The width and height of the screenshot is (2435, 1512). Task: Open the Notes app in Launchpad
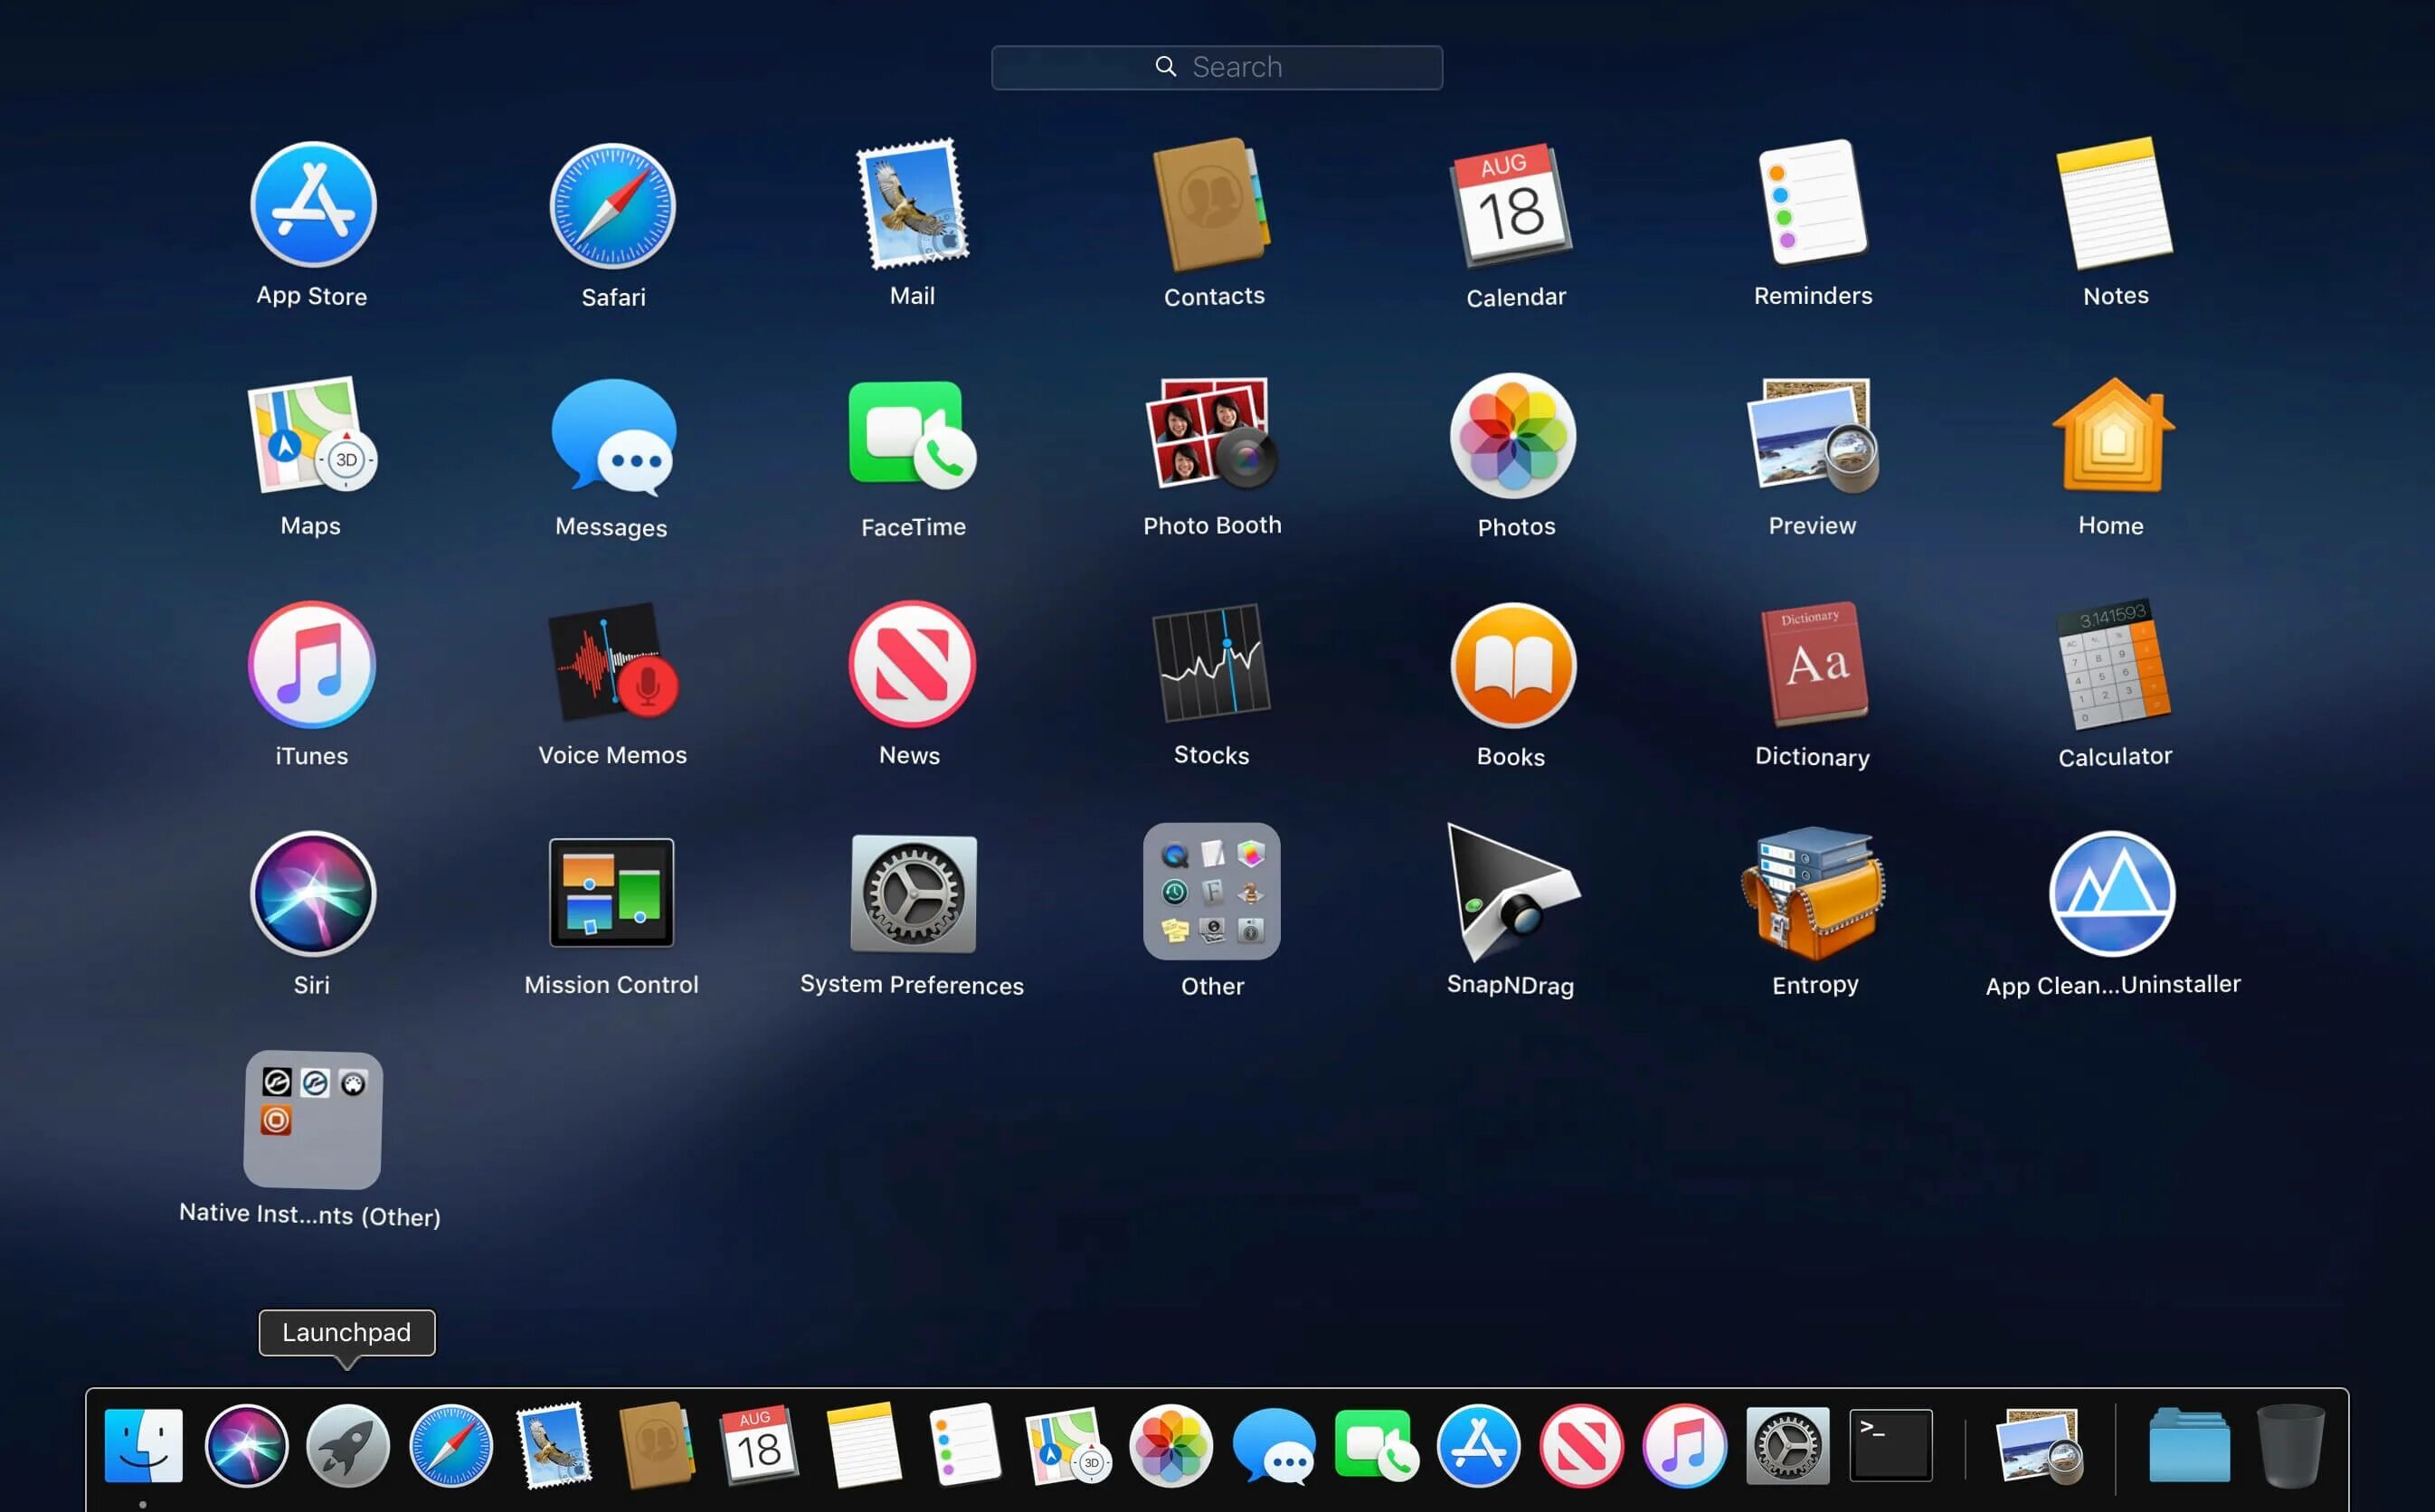[2113, 204]
